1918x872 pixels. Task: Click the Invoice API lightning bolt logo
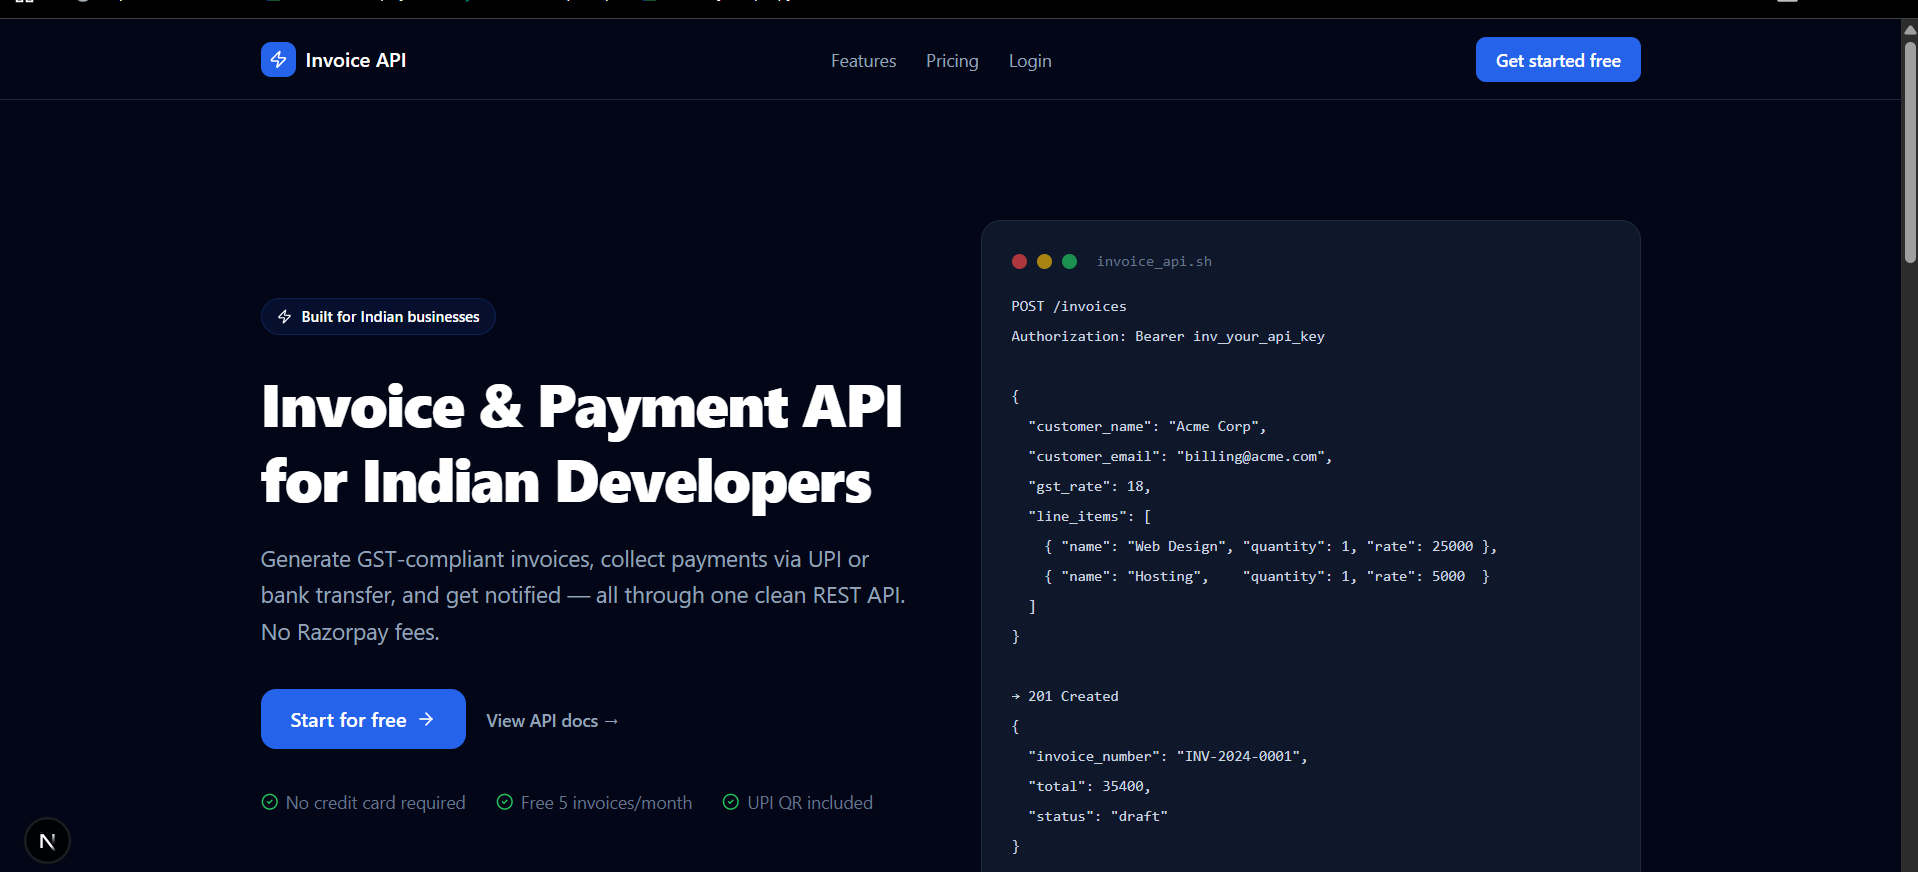(278, 60)
